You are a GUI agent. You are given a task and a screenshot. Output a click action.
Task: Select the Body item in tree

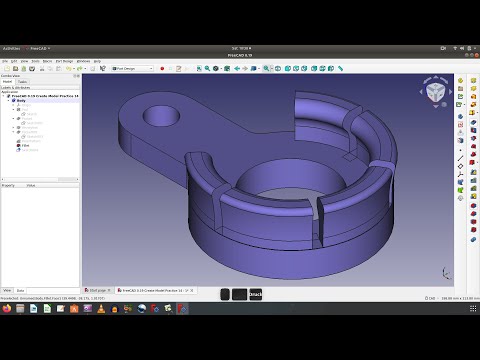pos(21,100)
